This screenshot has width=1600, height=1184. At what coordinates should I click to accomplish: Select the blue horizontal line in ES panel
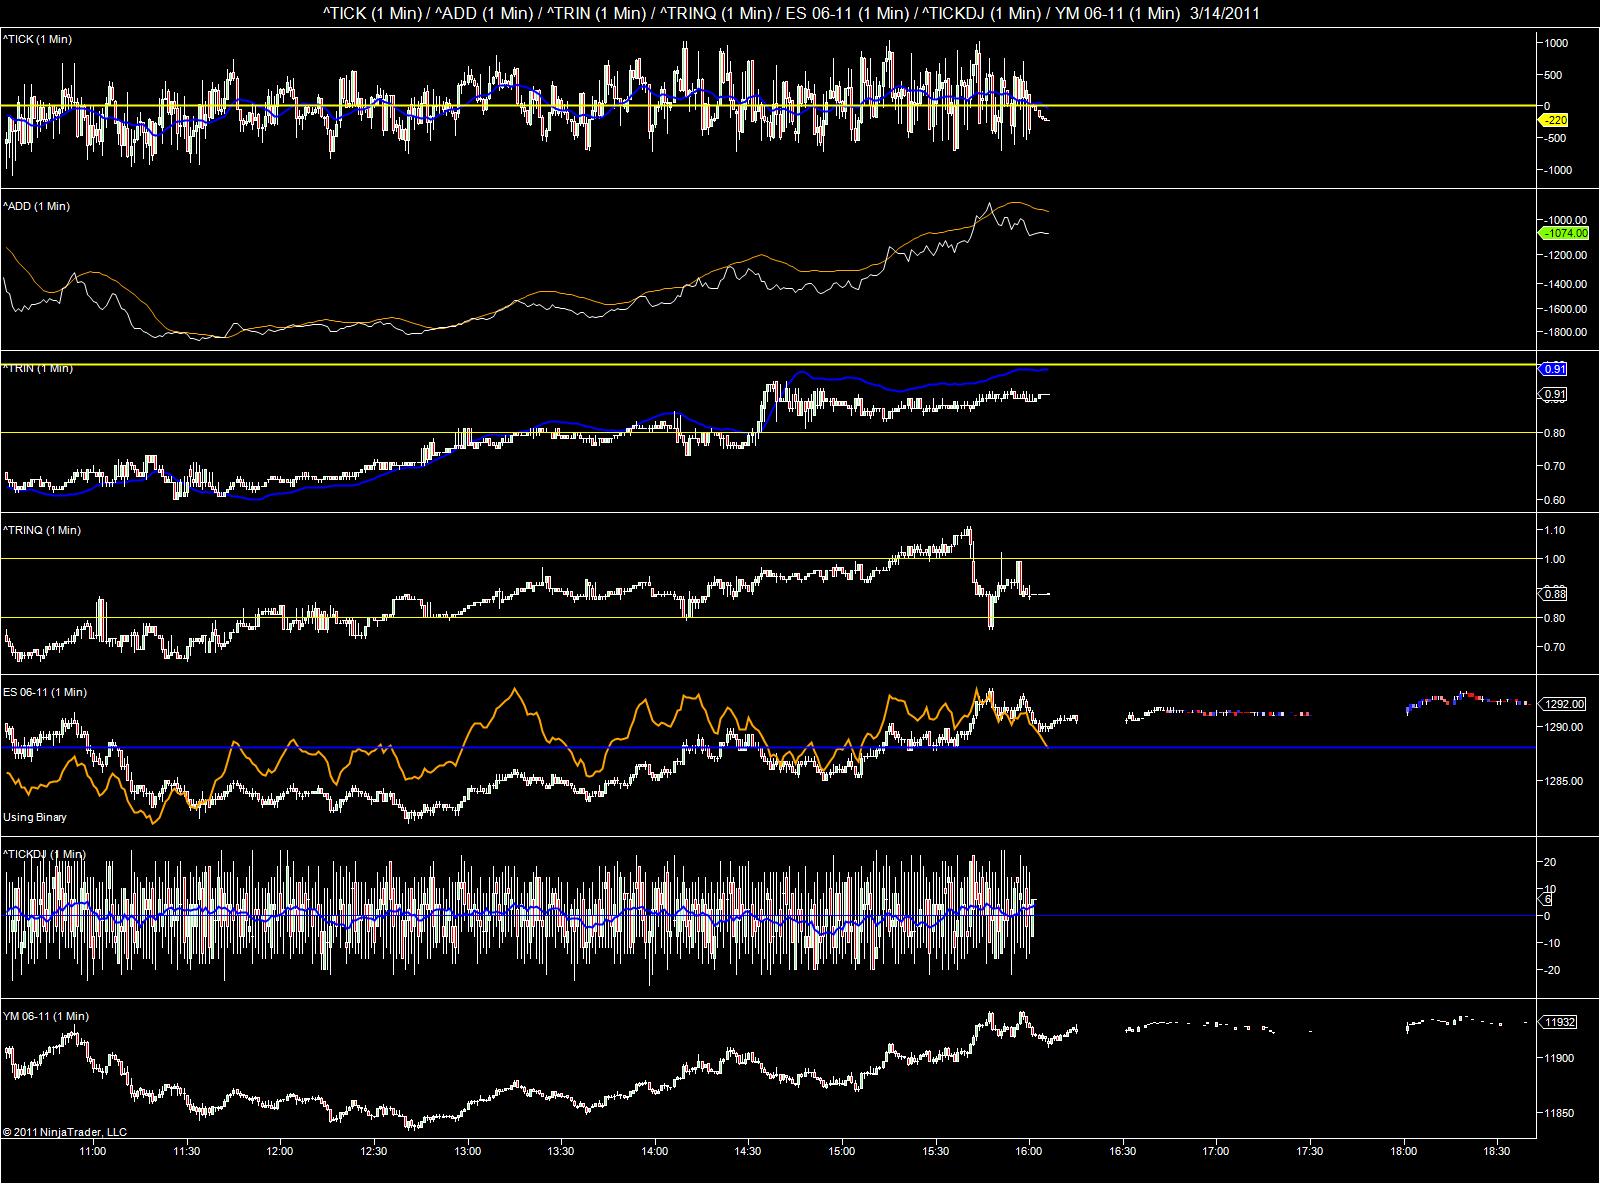pyautogui.click(x=767, y=747)
